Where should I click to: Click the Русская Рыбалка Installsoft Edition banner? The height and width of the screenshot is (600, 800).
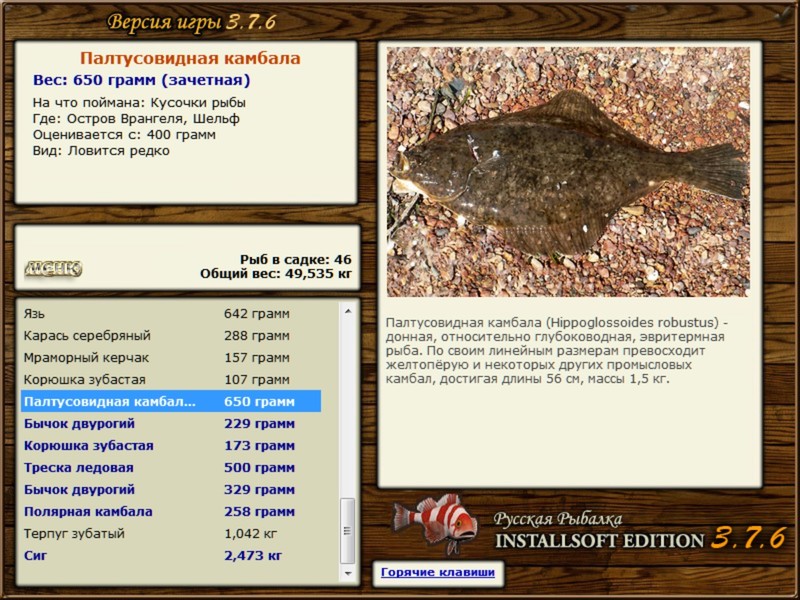tap(640, 531)
